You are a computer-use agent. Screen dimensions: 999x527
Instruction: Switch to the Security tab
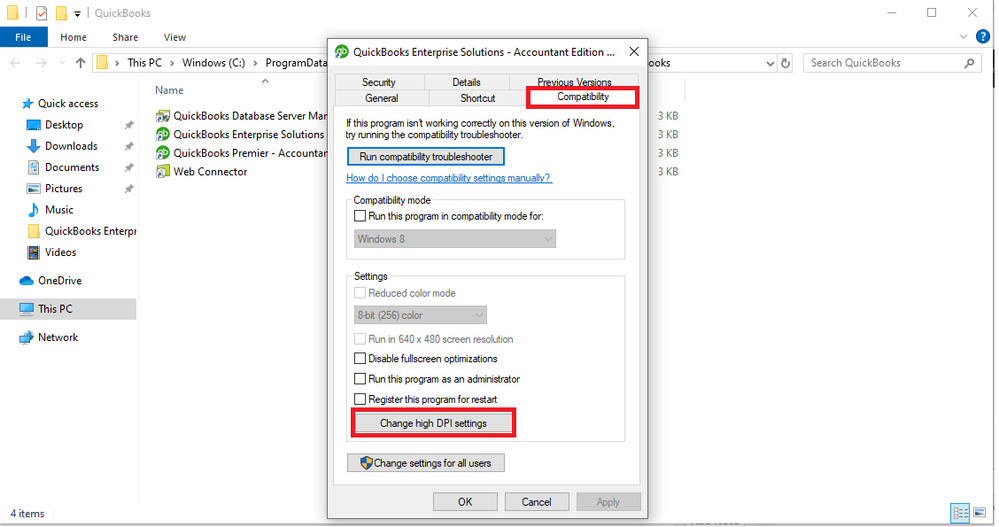click(x=379, y=82)
